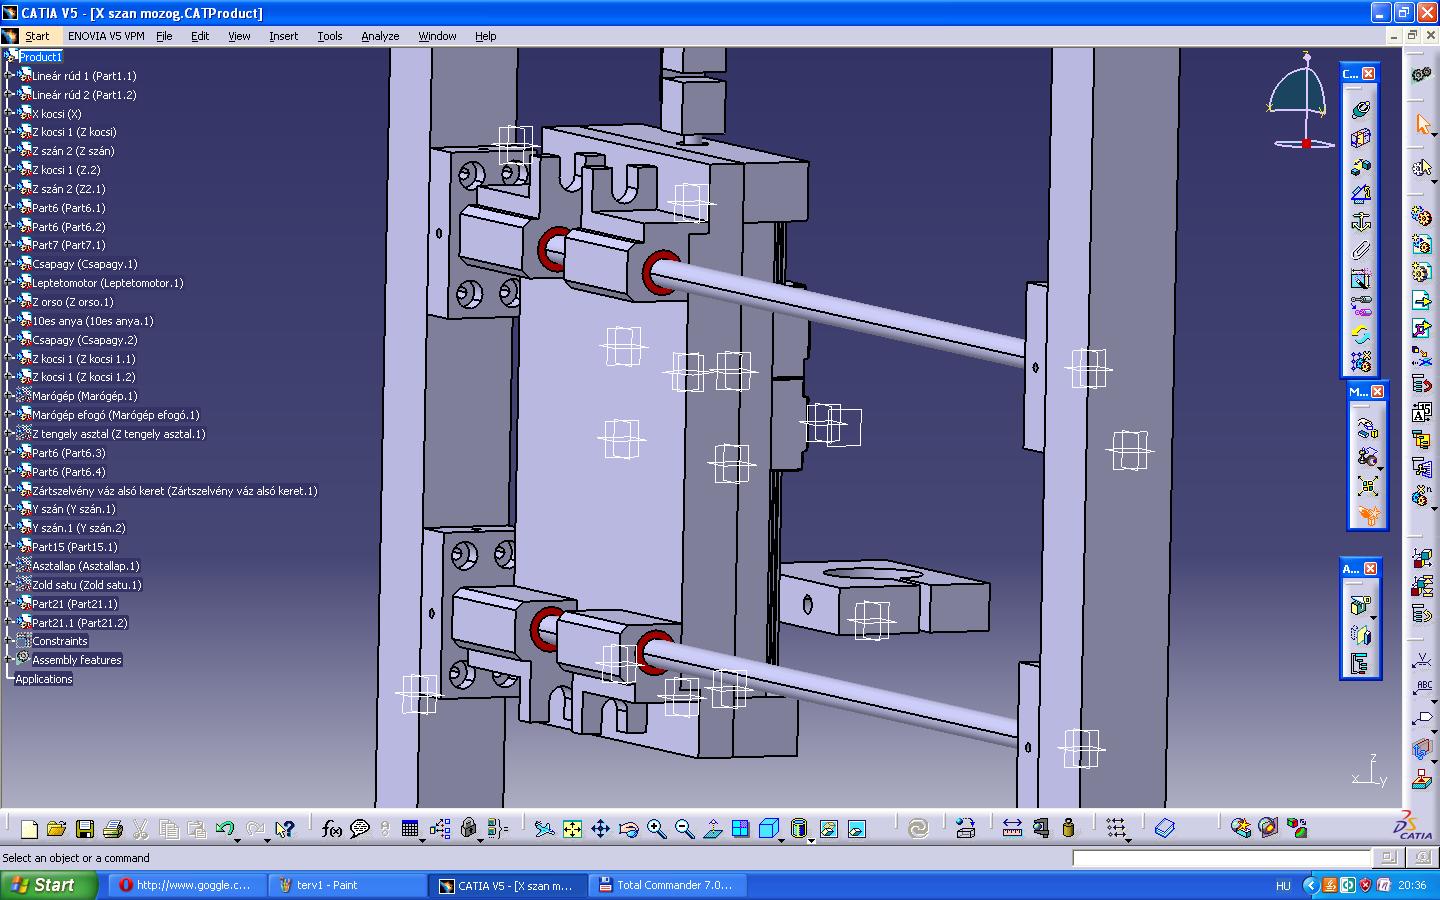Click the Print icon in toolbar
Image resolution: width=1440 pixels, height=900 pixels.
pos(113,829)
